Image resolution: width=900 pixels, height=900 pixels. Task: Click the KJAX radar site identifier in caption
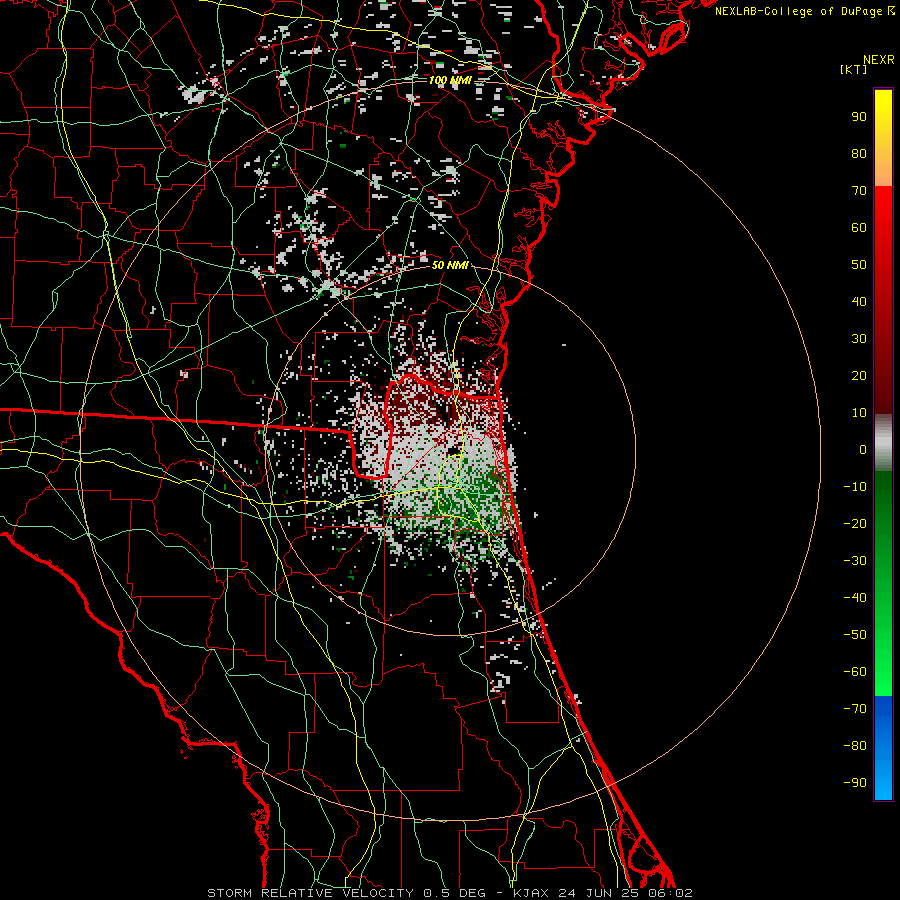(531, 893)
